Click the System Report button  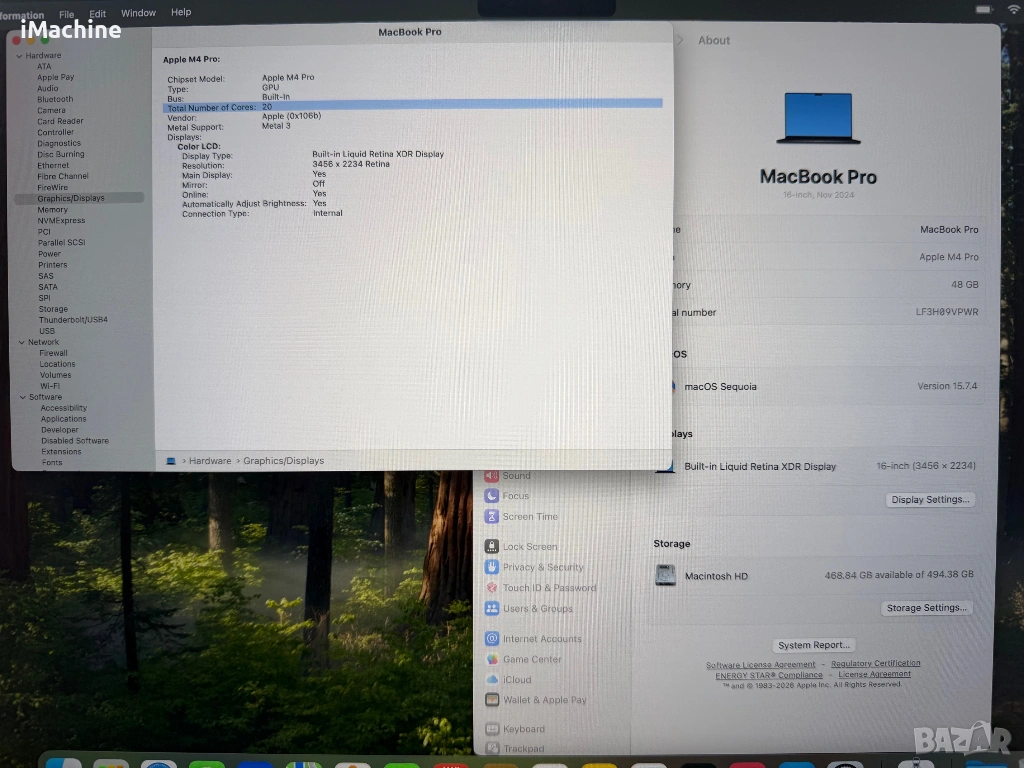814,645
